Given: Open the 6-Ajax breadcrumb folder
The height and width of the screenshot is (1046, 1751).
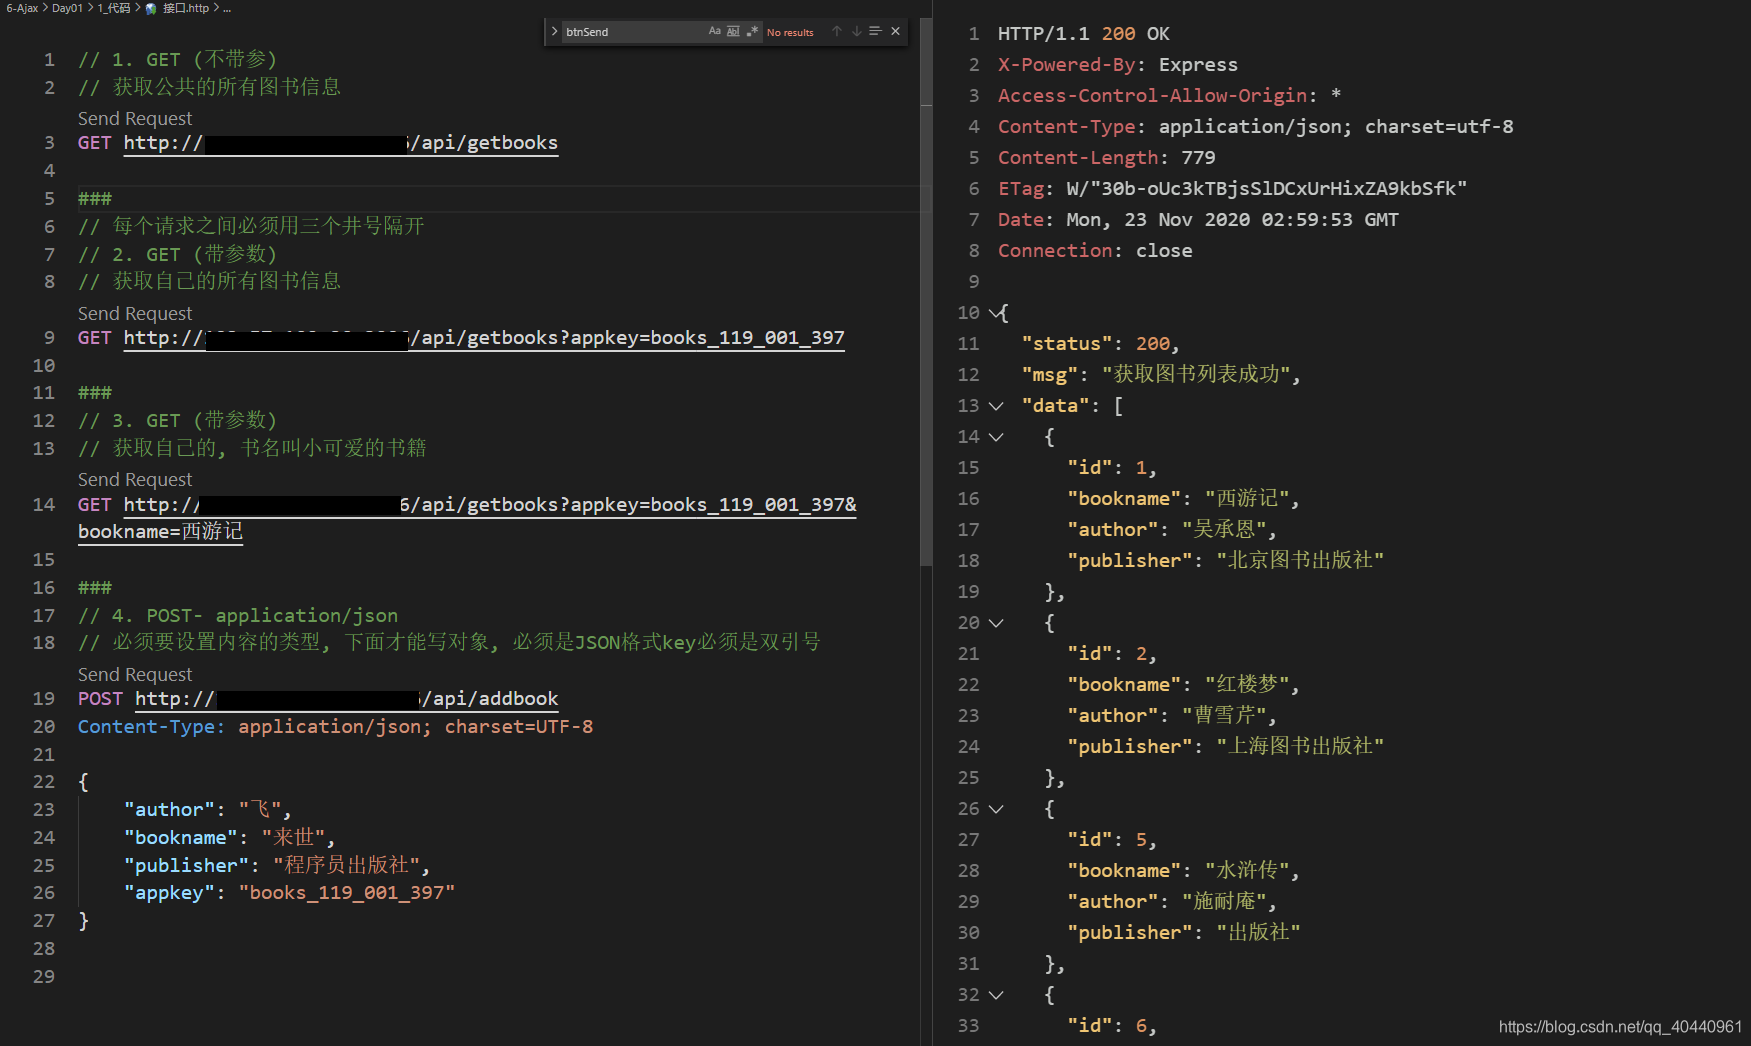Looking at the screenshot, I should point(22,8).
